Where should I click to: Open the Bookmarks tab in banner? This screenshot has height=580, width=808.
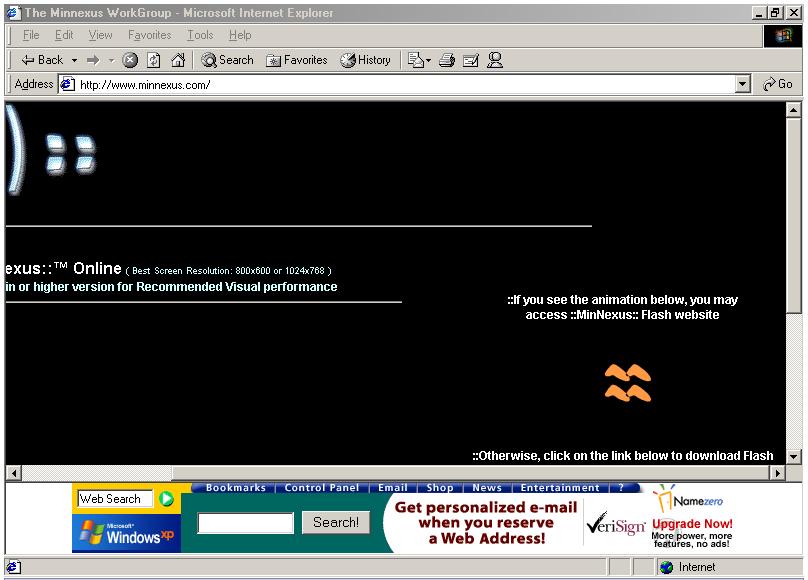(x=235, y=488)
